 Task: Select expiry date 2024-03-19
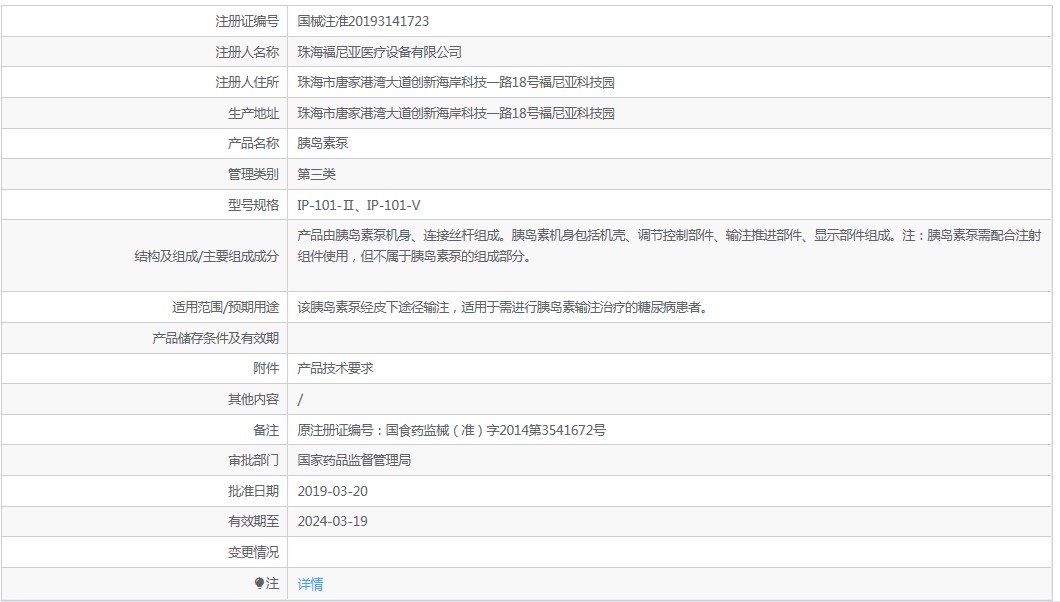pyautogui.click(x=333, y=522)
